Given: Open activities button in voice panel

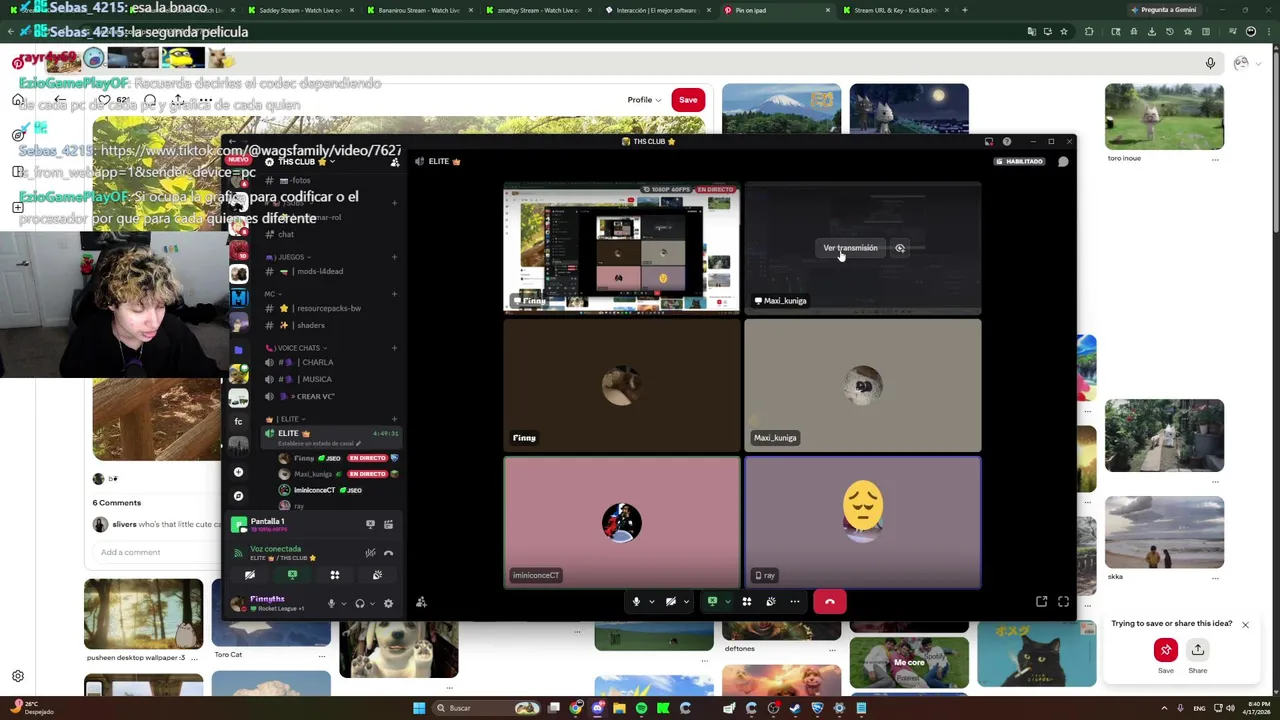Looking at the screenshot, I should 335,575.
